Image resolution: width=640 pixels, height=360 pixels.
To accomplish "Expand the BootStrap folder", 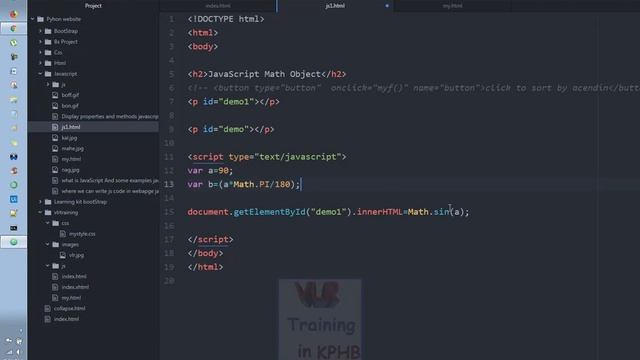I will point(40,31).
